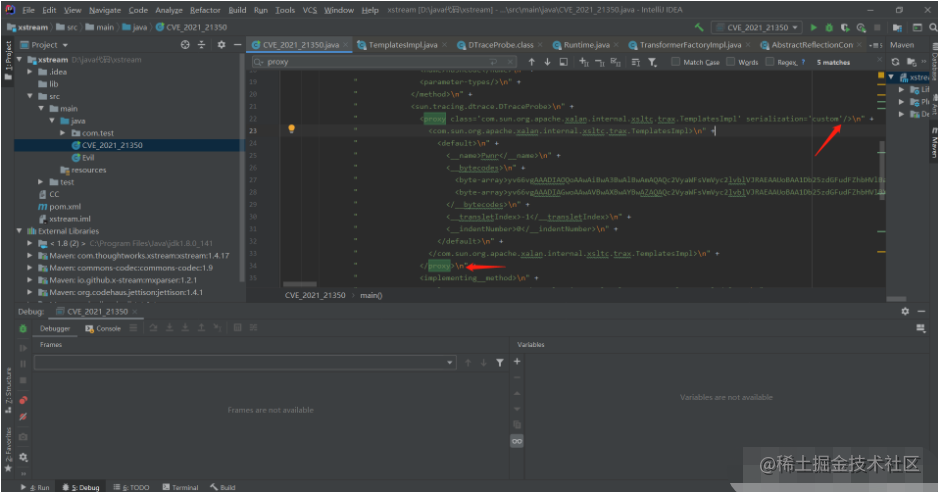Viewport: 938px width, 492px height.
Task: Collapse the xstream project root node
Action: click(20, 59)
